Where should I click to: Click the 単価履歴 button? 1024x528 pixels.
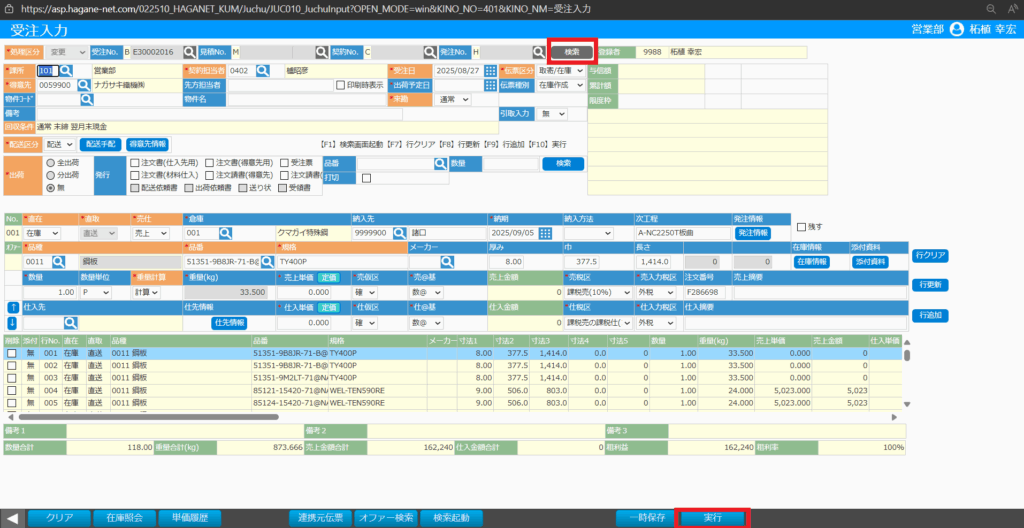pyautogui.click(x=190, y=518)
